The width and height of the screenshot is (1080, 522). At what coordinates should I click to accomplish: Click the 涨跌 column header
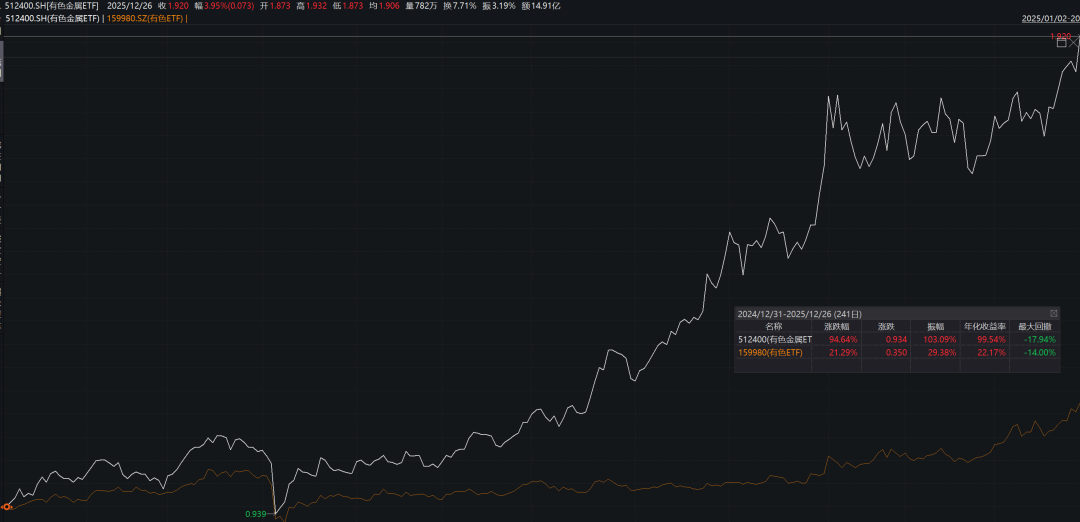(886, 326)
